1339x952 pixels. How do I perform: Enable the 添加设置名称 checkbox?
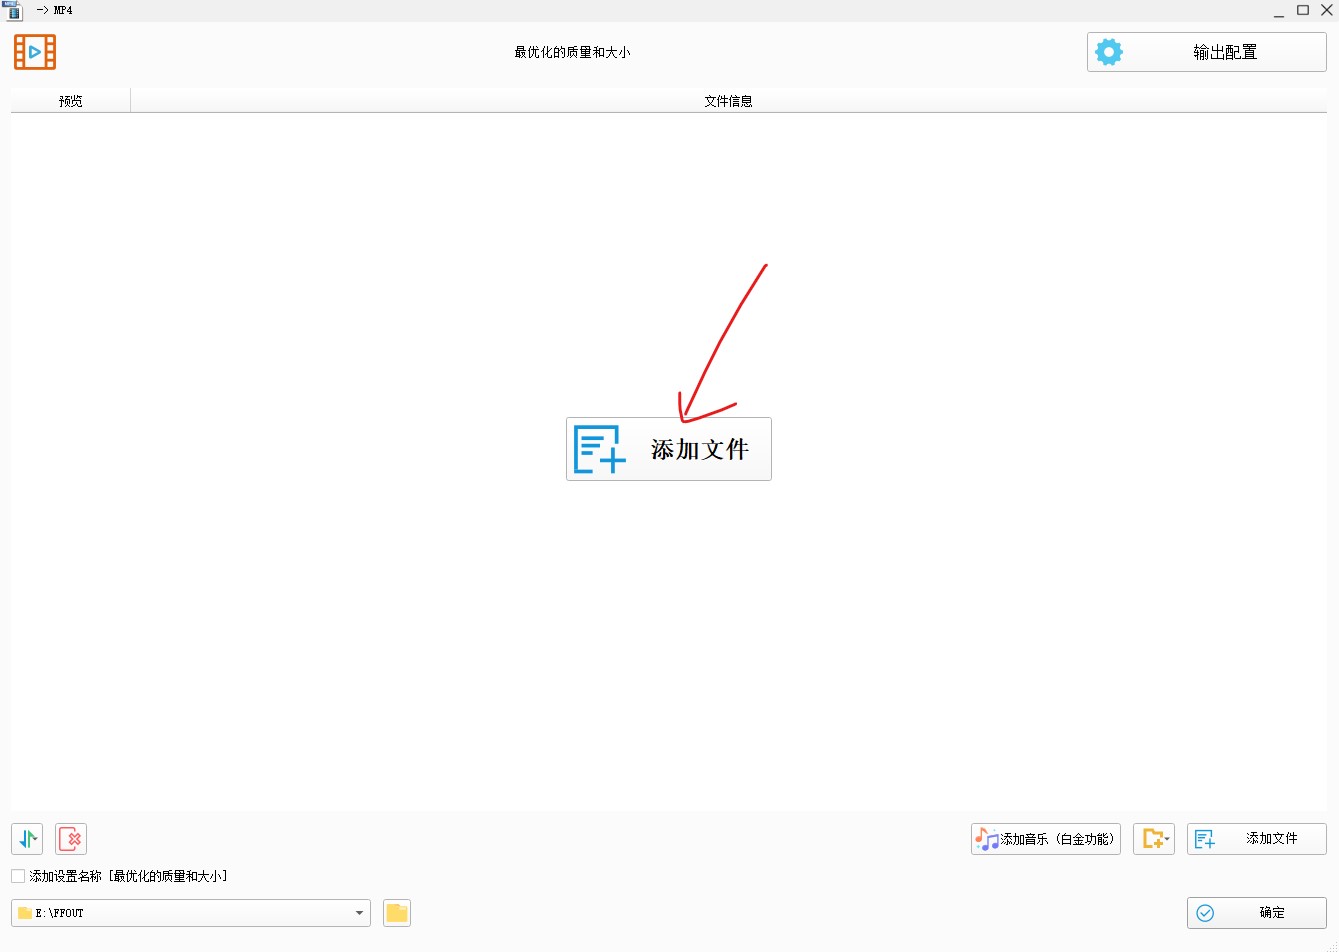(18, 876)
